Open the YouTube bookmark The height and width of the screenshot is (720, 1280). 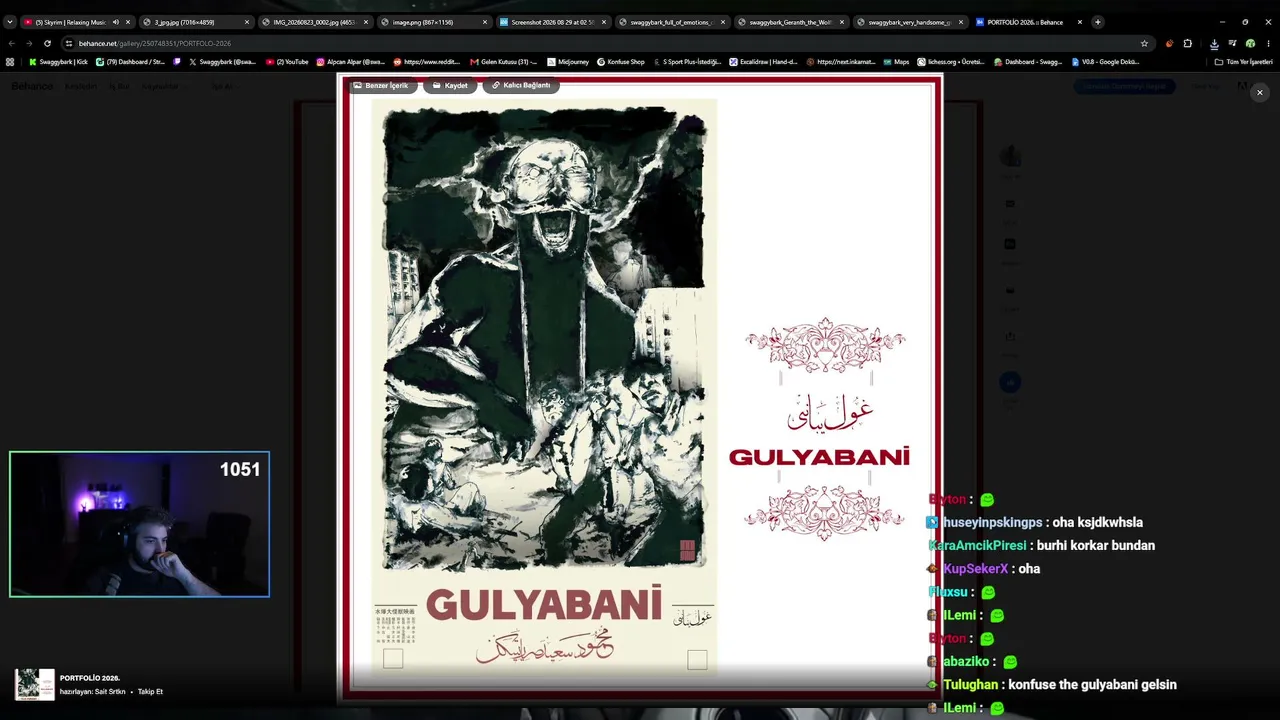(287, 62)
